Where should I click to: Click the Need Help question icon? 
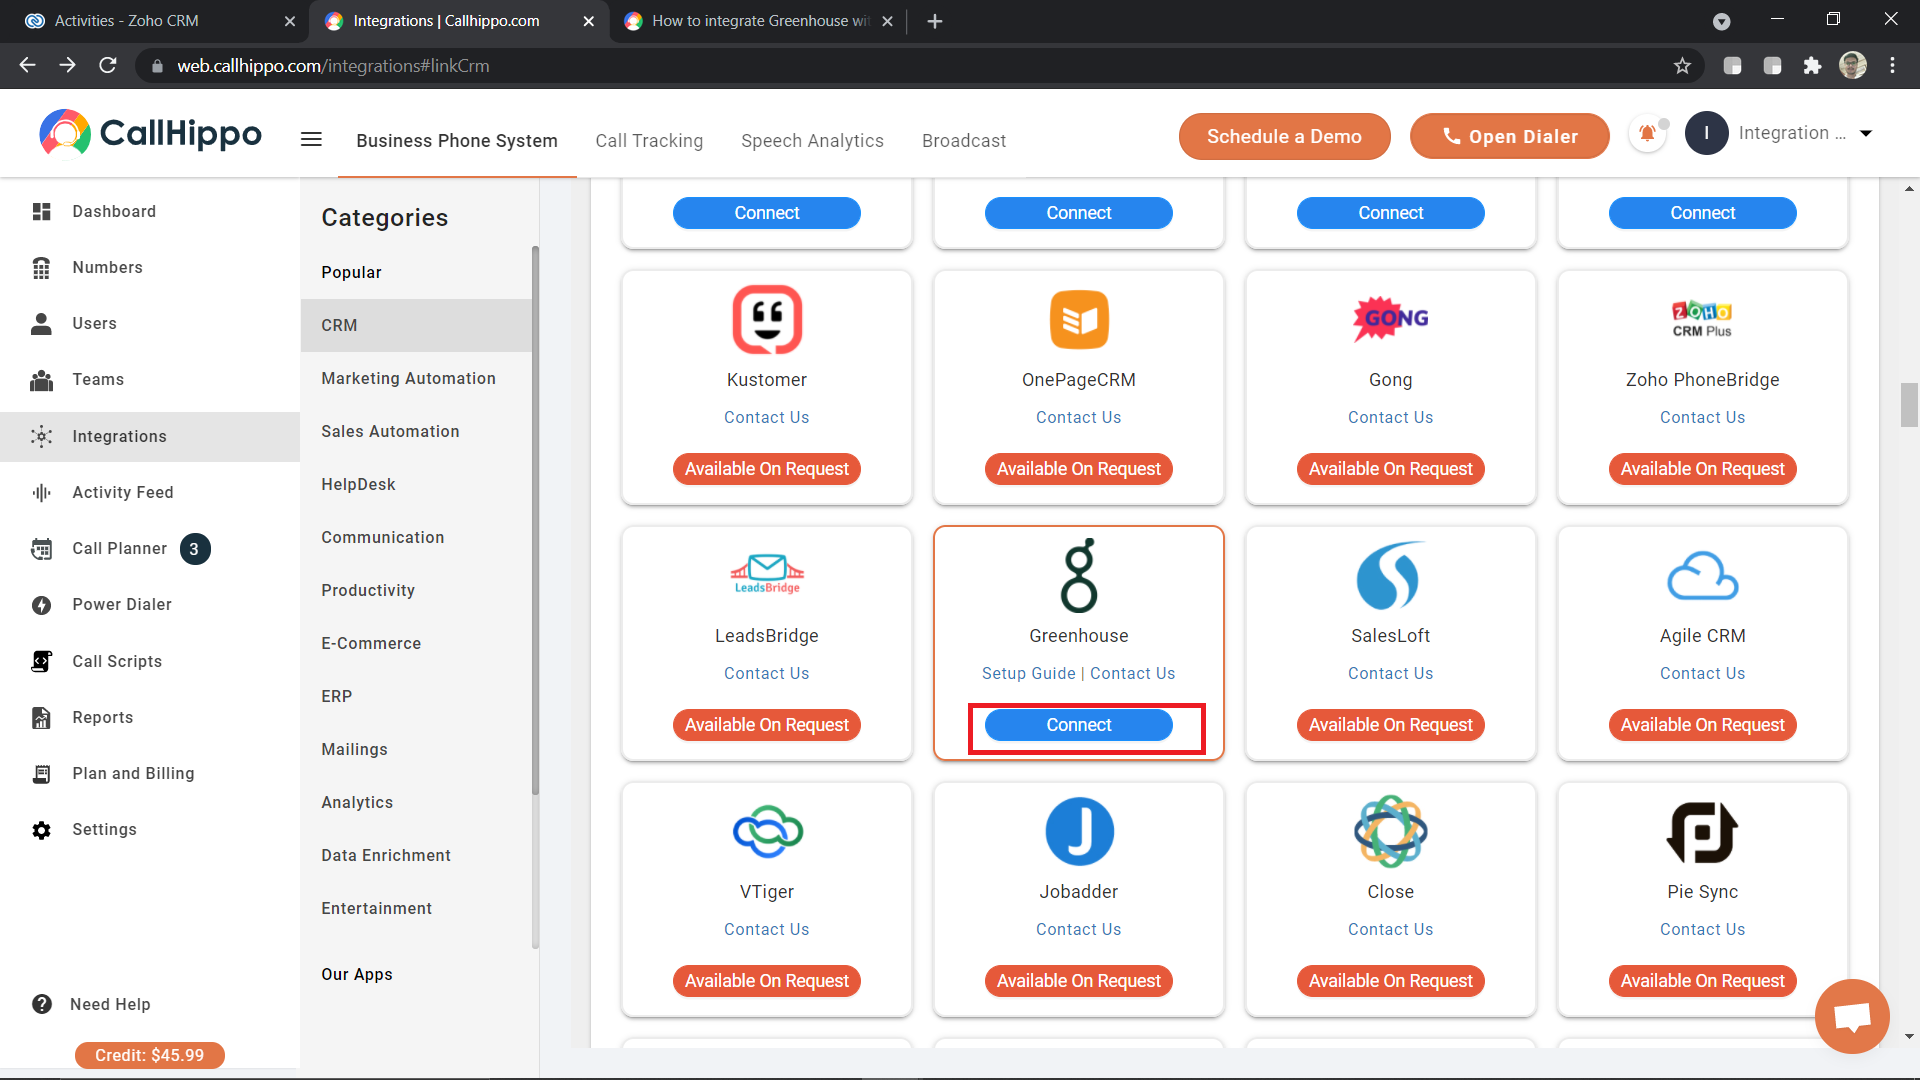pos(41,1004)
